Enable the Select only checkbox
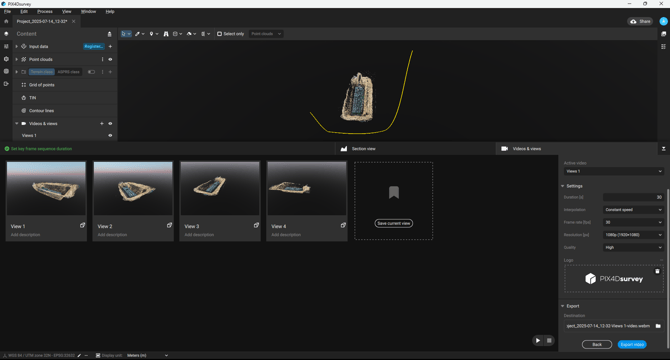670x360 pixels. (219, 34)
